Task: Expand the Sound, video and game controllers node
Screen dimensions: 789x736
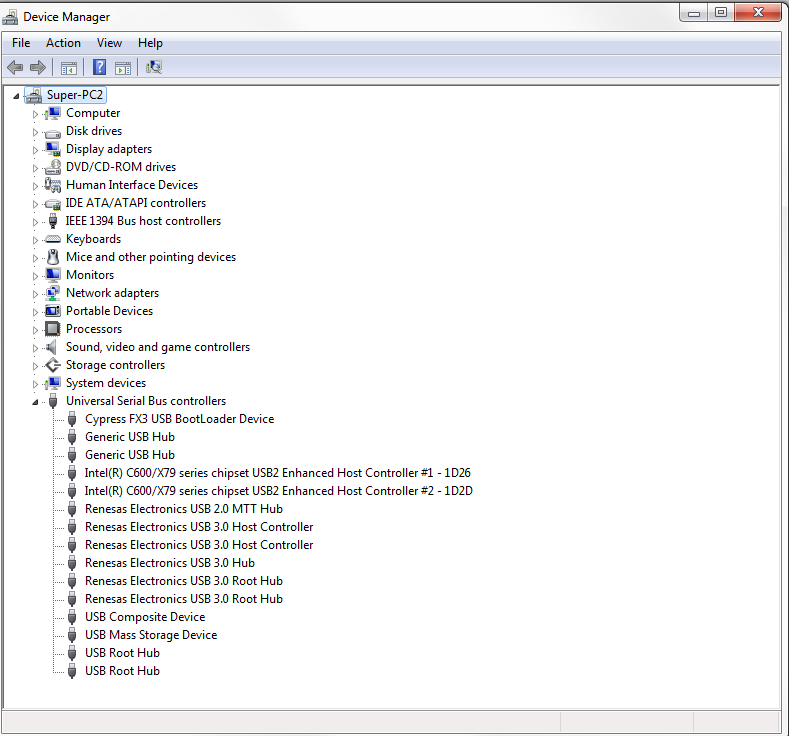Action: coord(35,348)
